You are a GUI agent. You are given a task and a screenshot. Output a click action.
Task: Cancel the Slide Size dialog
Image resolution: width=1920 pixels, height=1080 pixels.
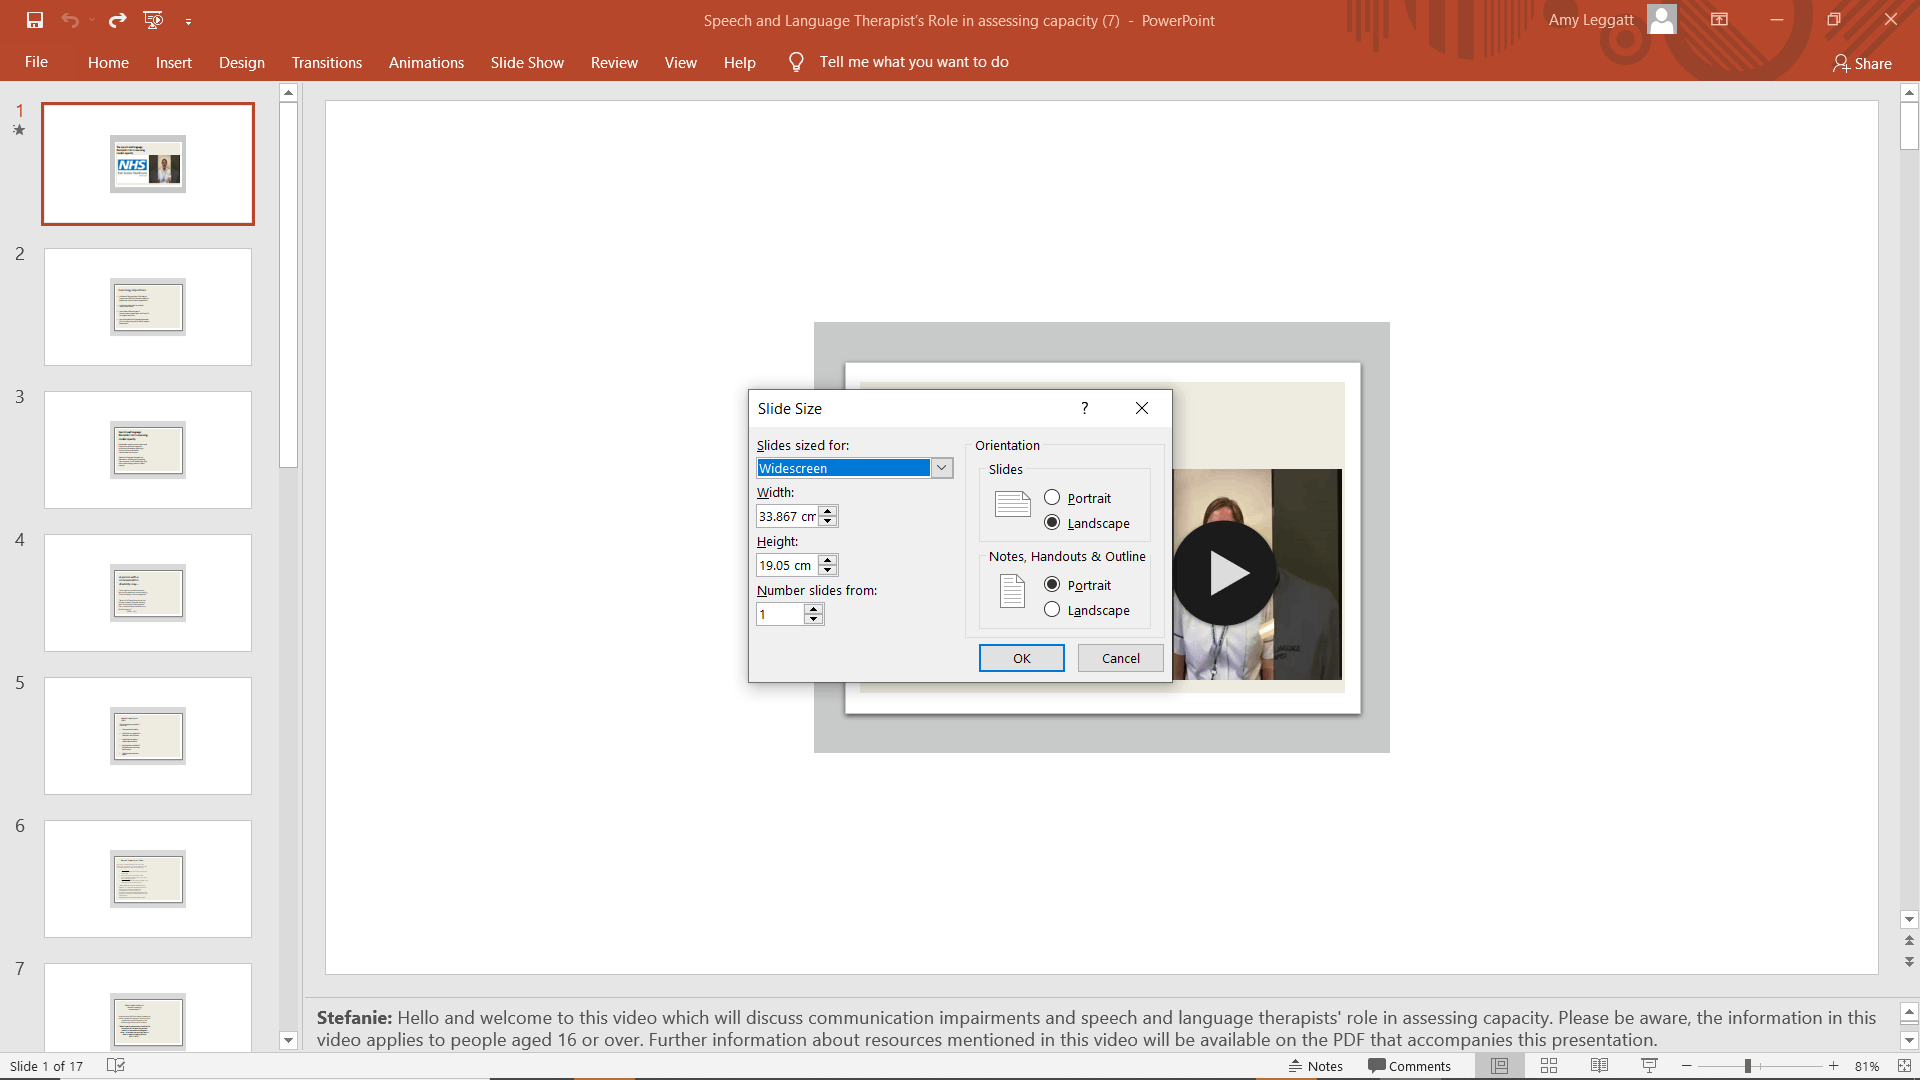point(1120,658)
